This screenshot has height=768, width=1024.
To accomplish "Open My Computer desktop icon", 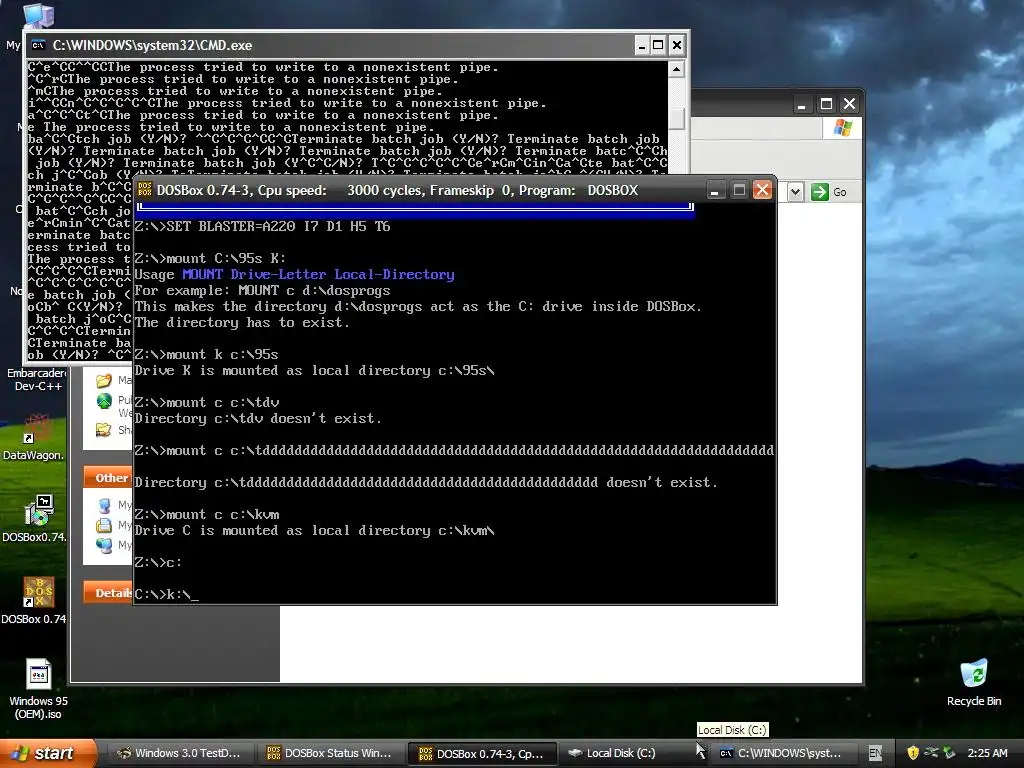I will pos(38,16).
